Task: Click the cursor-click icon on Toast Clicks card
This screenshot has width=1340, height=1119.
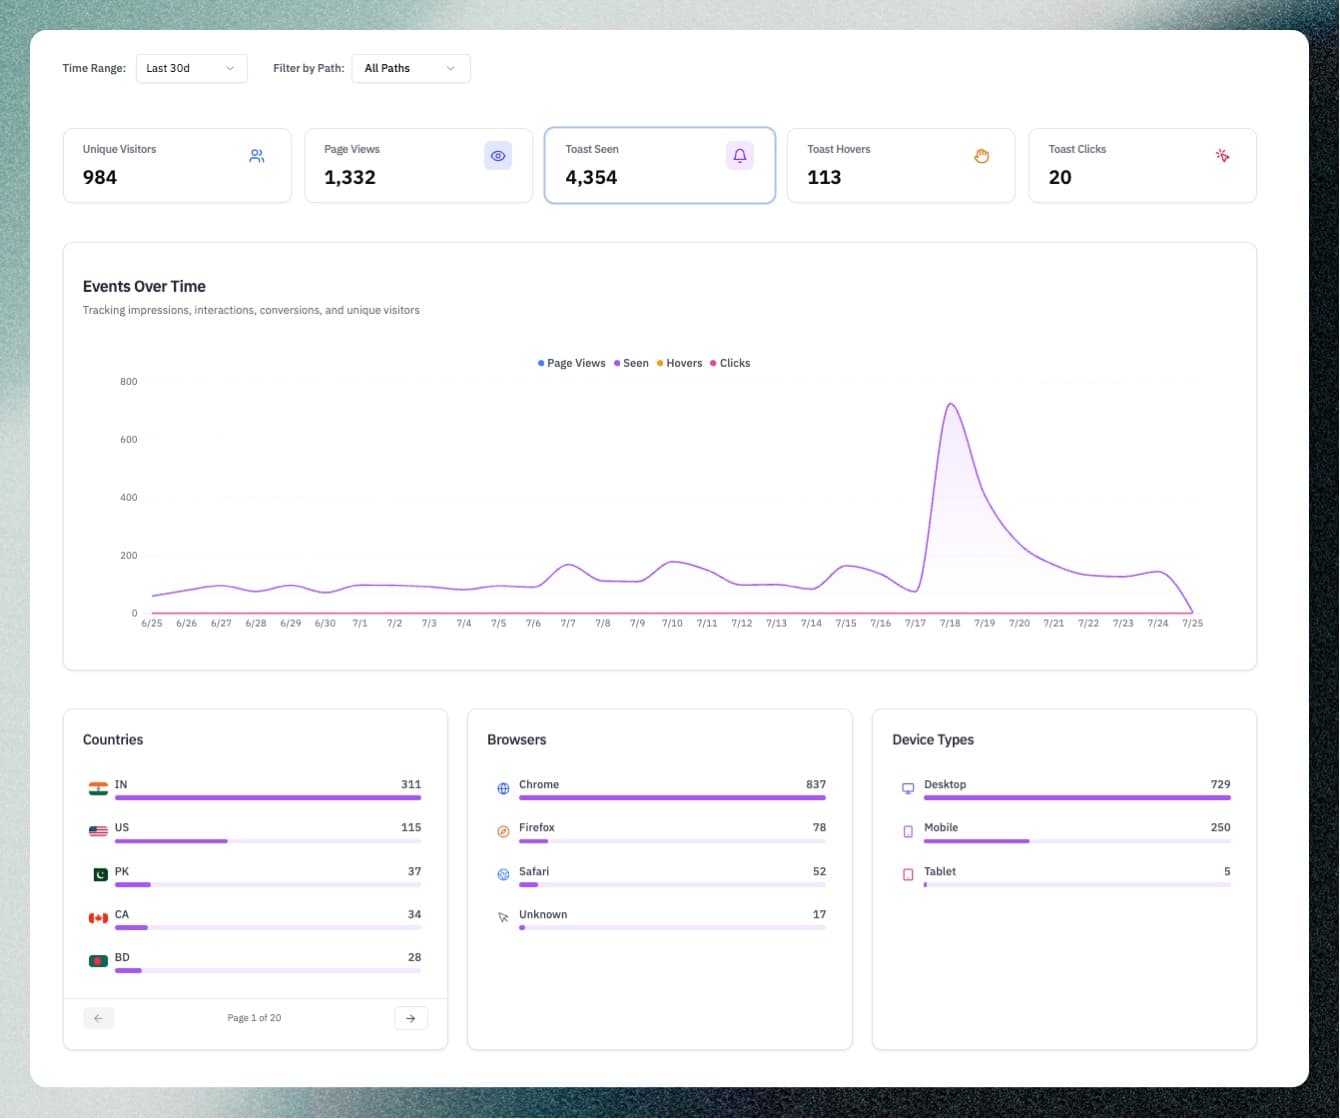Action: pyautogui.click(x=1223, y=156)
